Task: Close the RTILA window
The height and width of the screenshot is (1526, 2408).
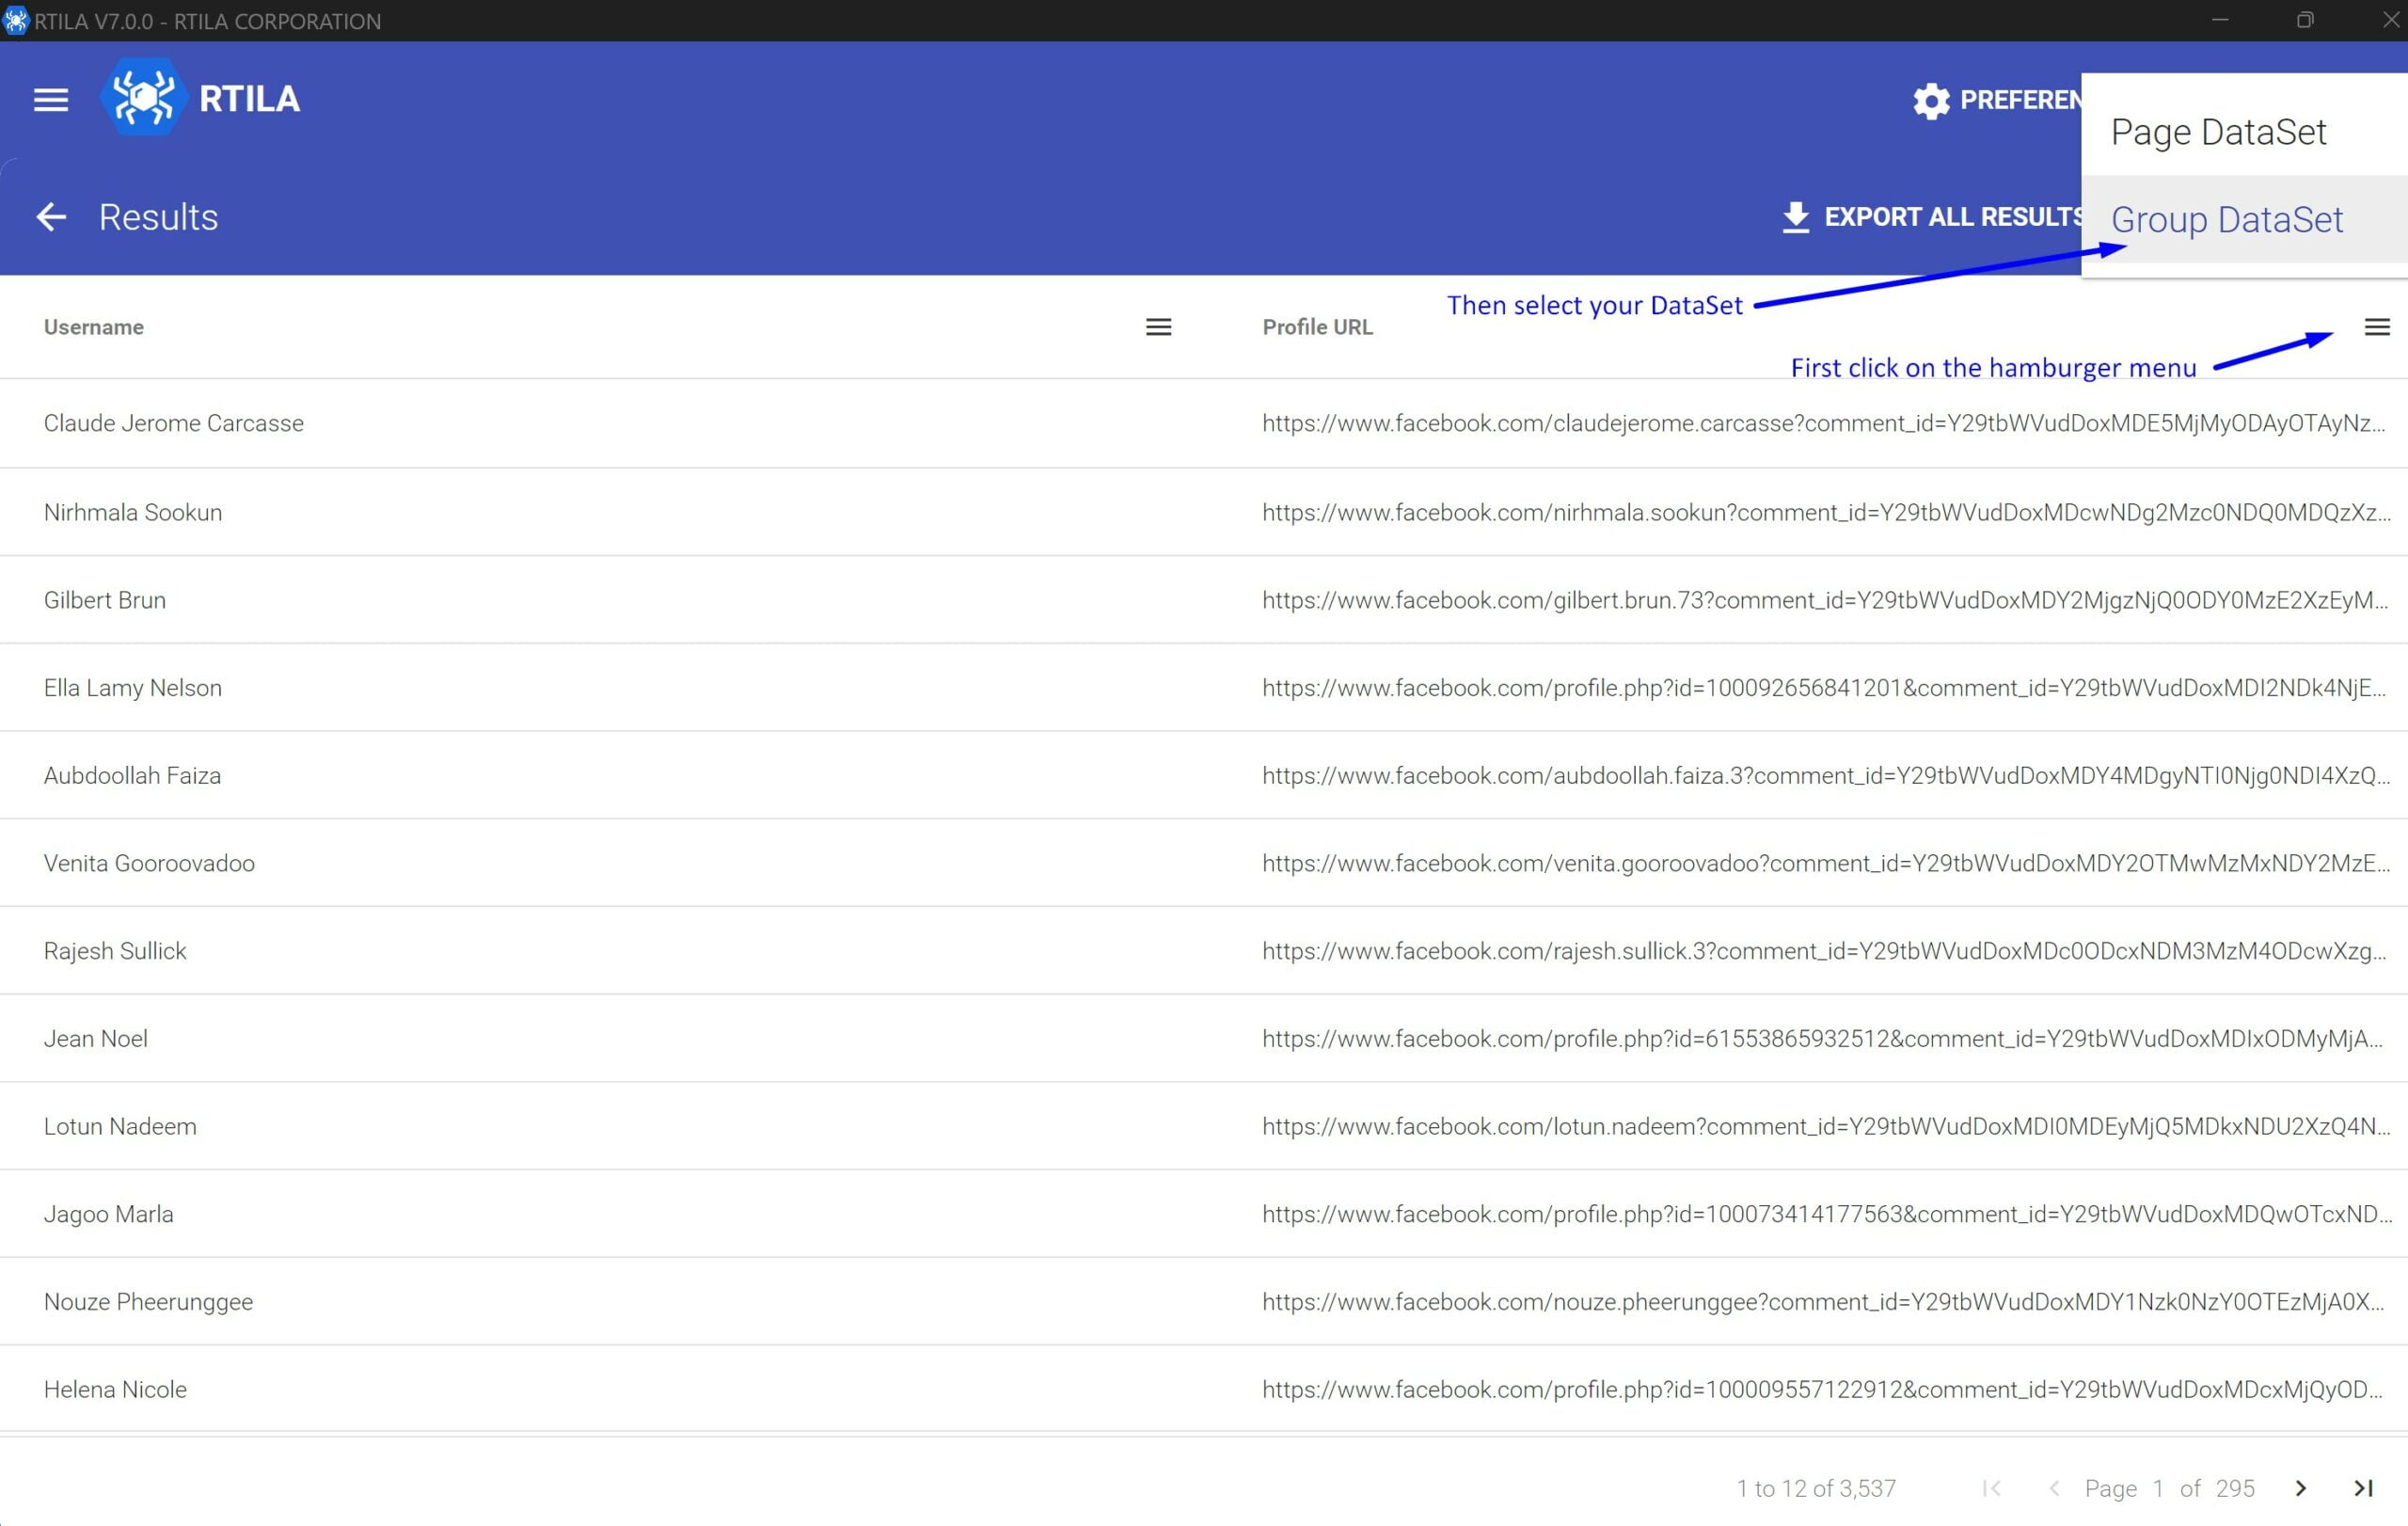Action: (2389, 20)
